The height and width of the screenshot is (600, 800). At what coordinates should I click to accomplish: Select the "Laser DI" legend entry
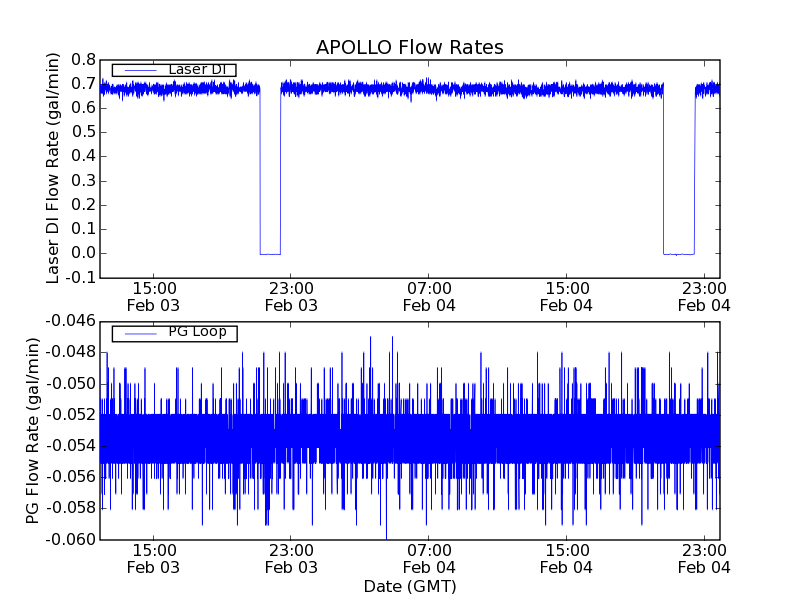[x=174, y=69]
